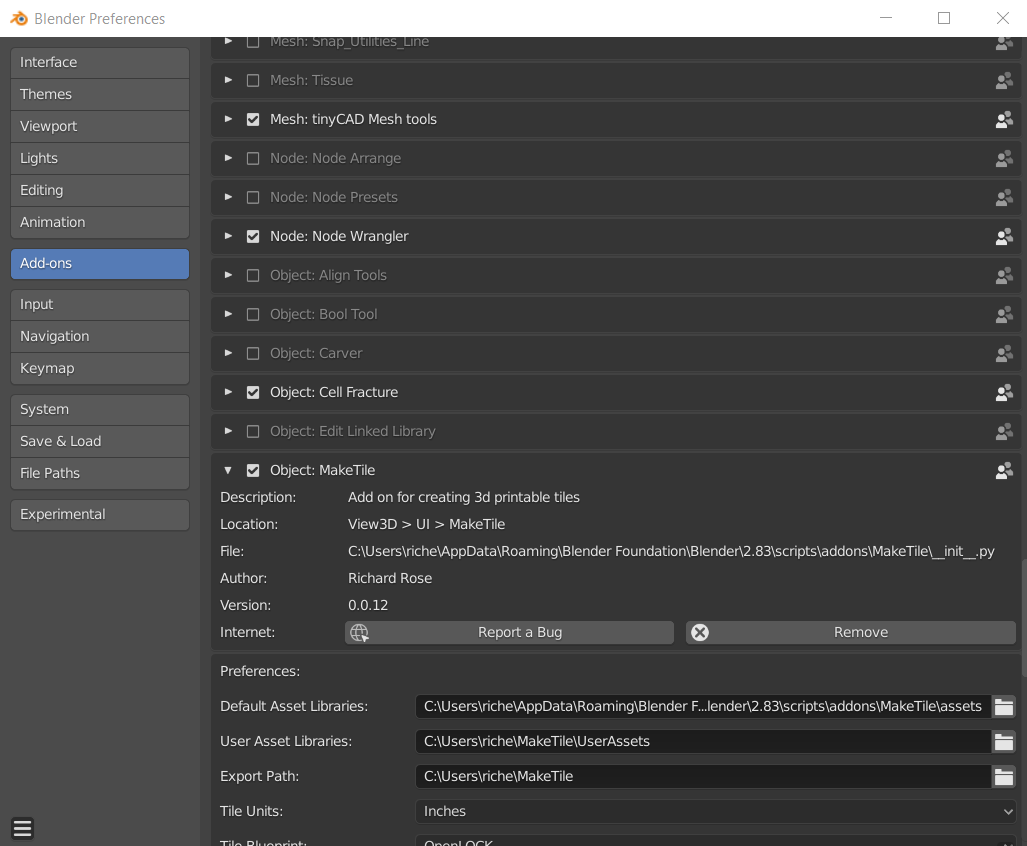The width and height of the screenshot is (1027, 846).
Task: Browse folder for Export Path
Action: 1003,776
